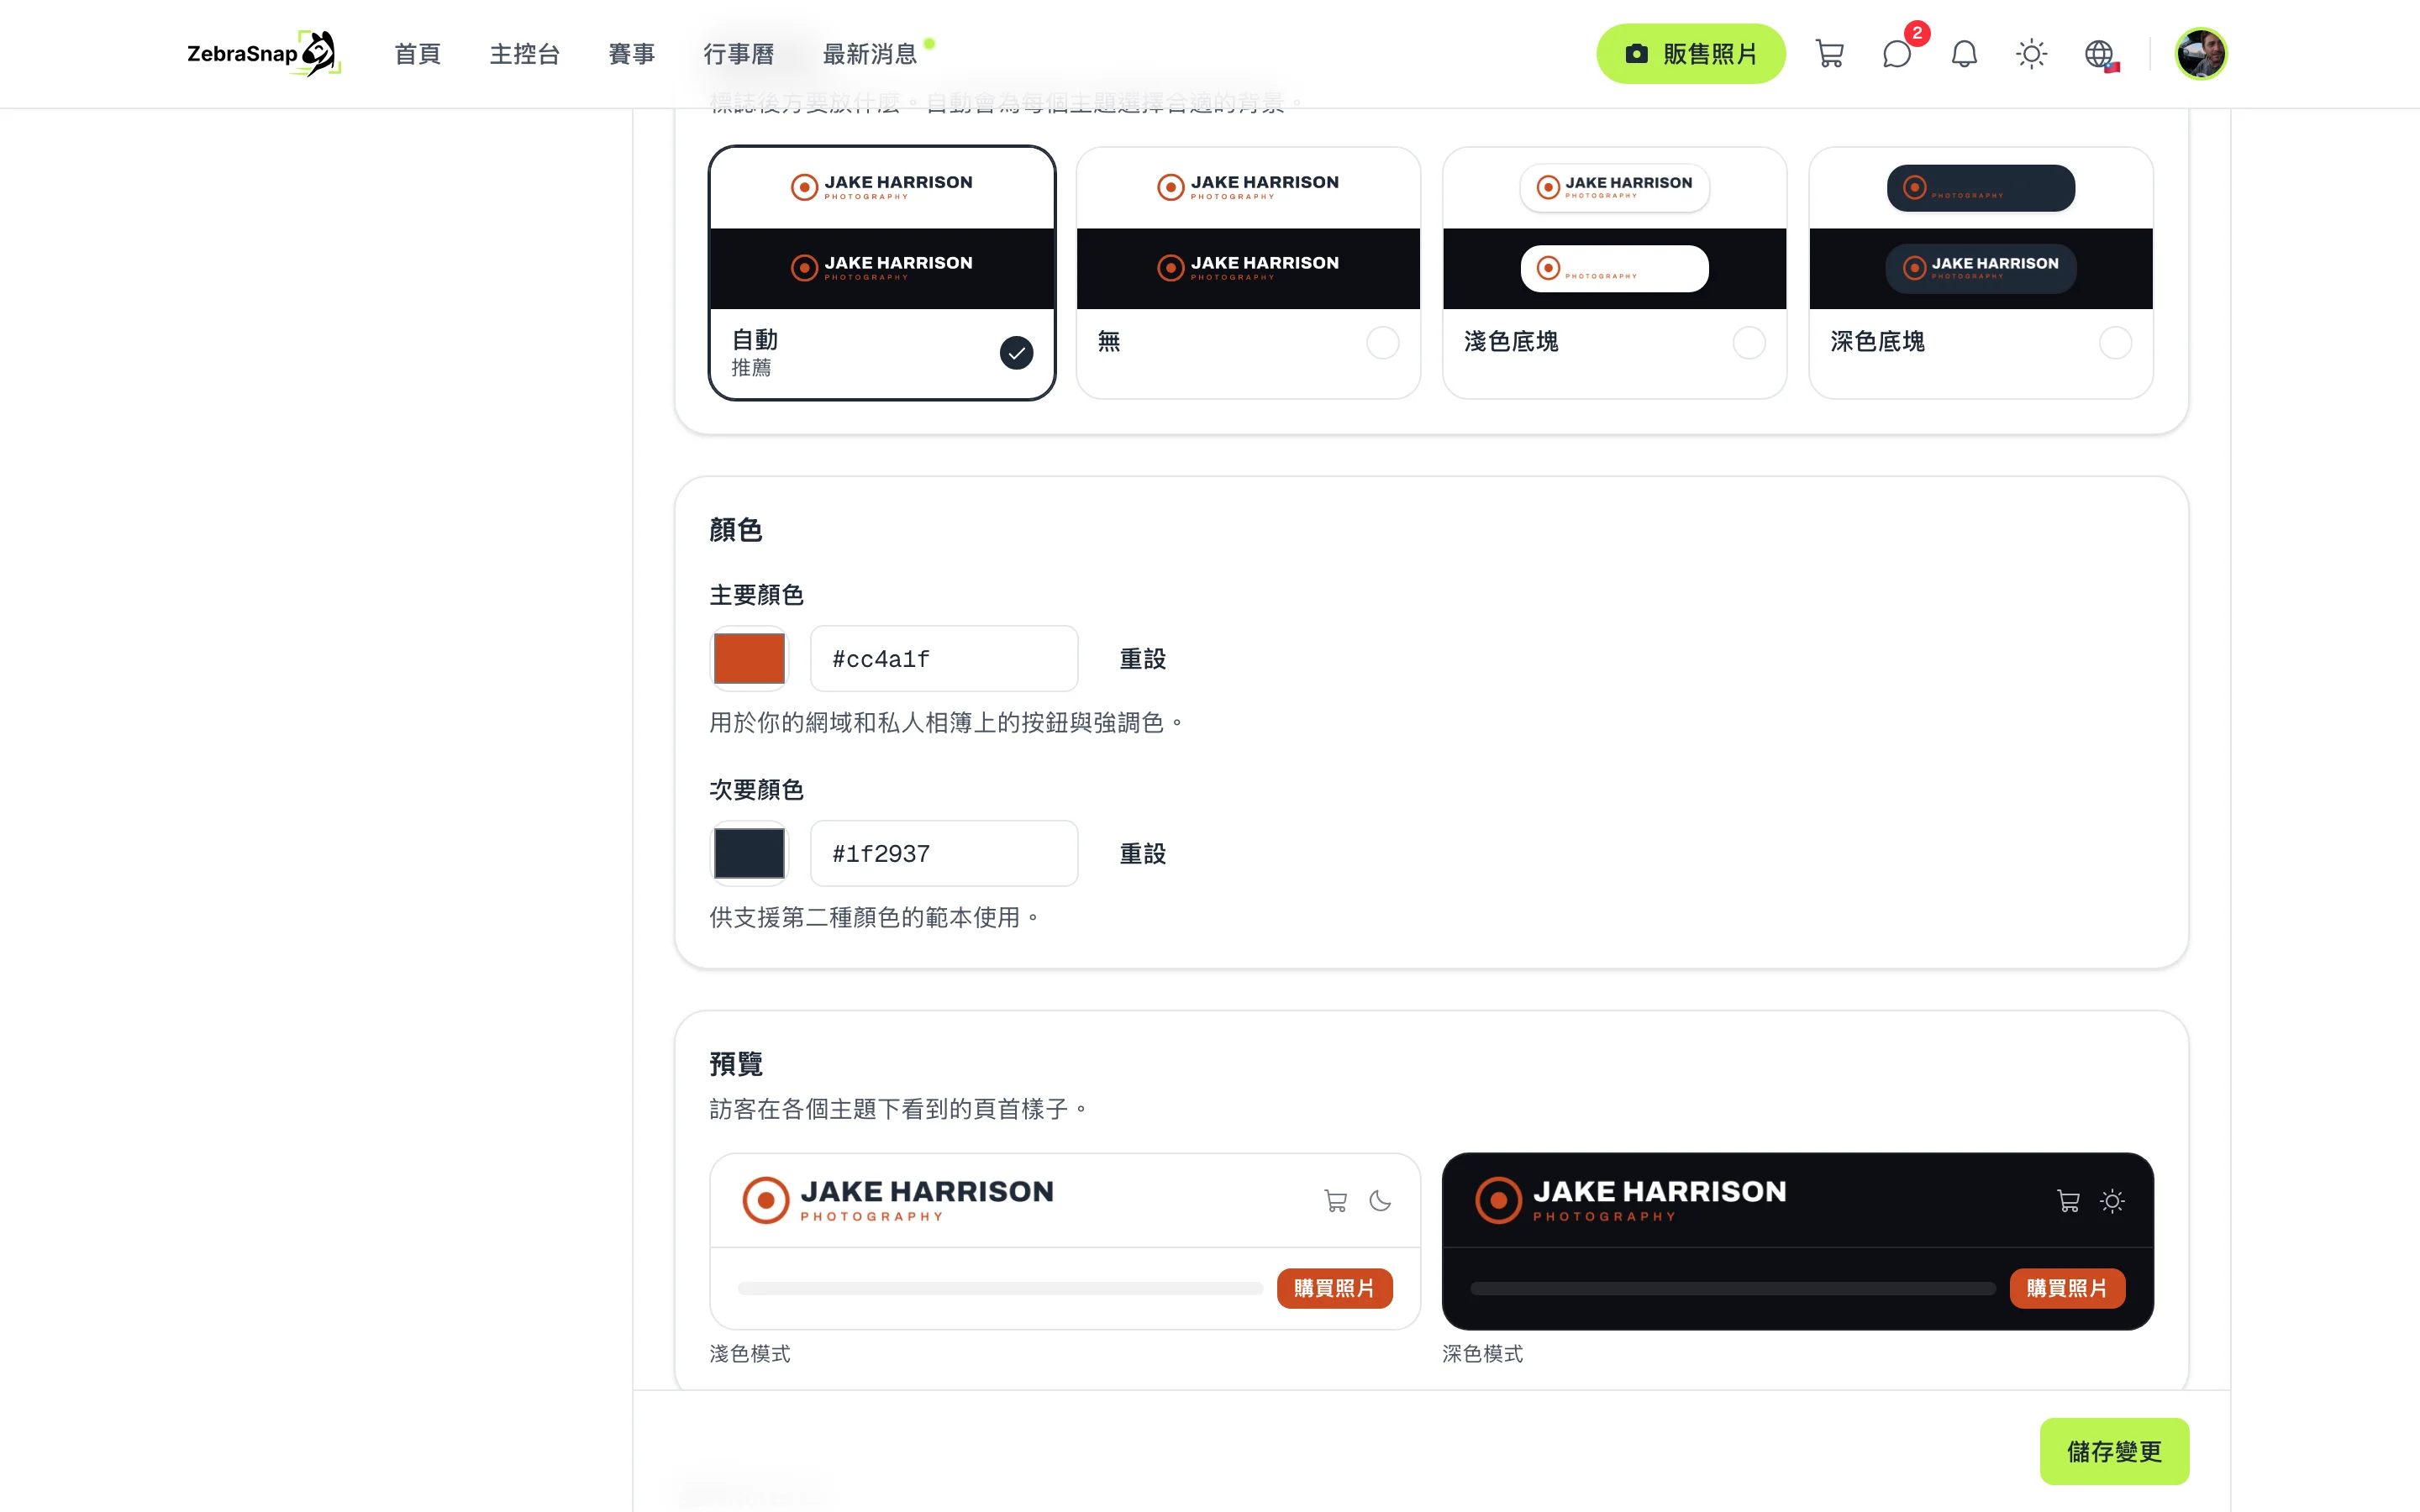Image resolution: width=2420 pixels, height=1512 pixels.
Task: Open 賽事 navigation item
Action: coord(631,54)
